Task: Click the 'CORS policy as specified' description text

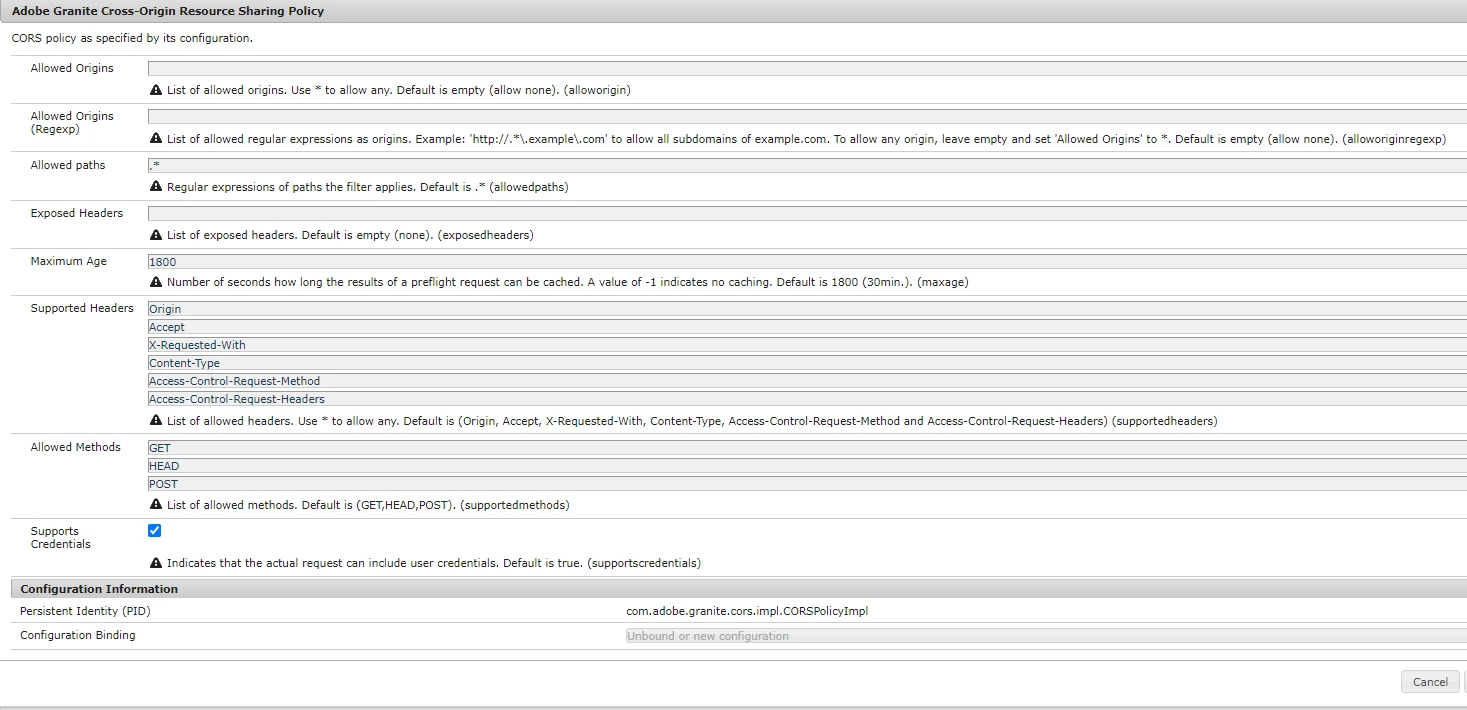Action: pyautogui.click(x=131, y=38)
